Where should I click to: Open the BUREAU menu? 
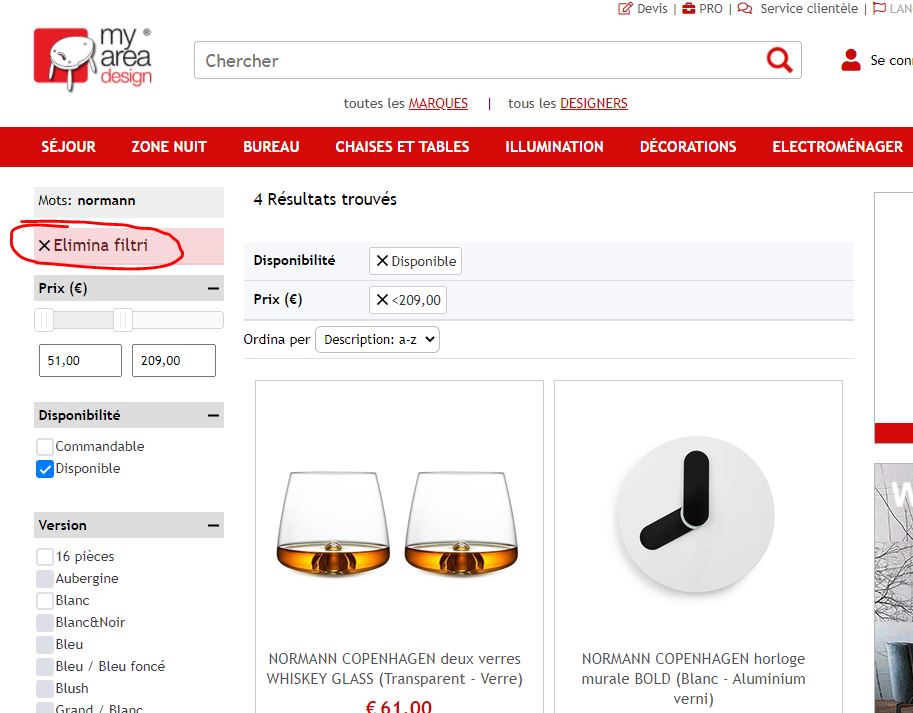pos(271,147)
